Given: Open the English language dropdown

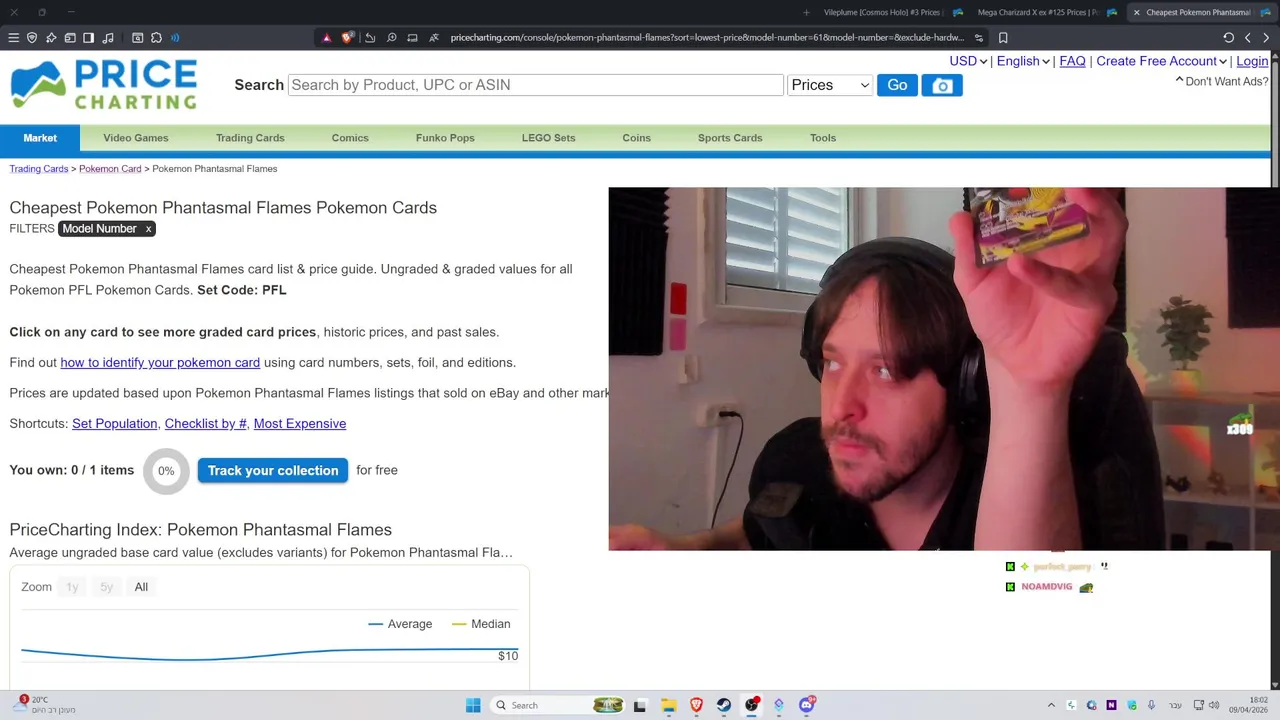Looking at the screenshot, I should (1023, 61).
